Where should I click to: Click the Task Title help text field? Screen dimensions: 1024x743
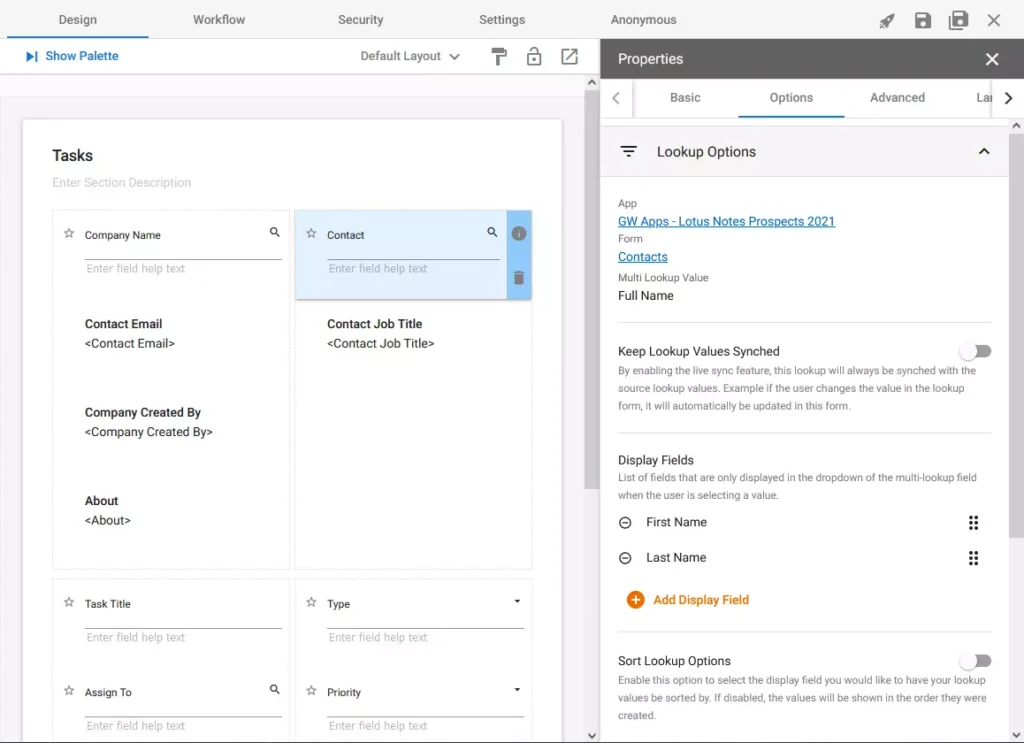coord(184,637)
